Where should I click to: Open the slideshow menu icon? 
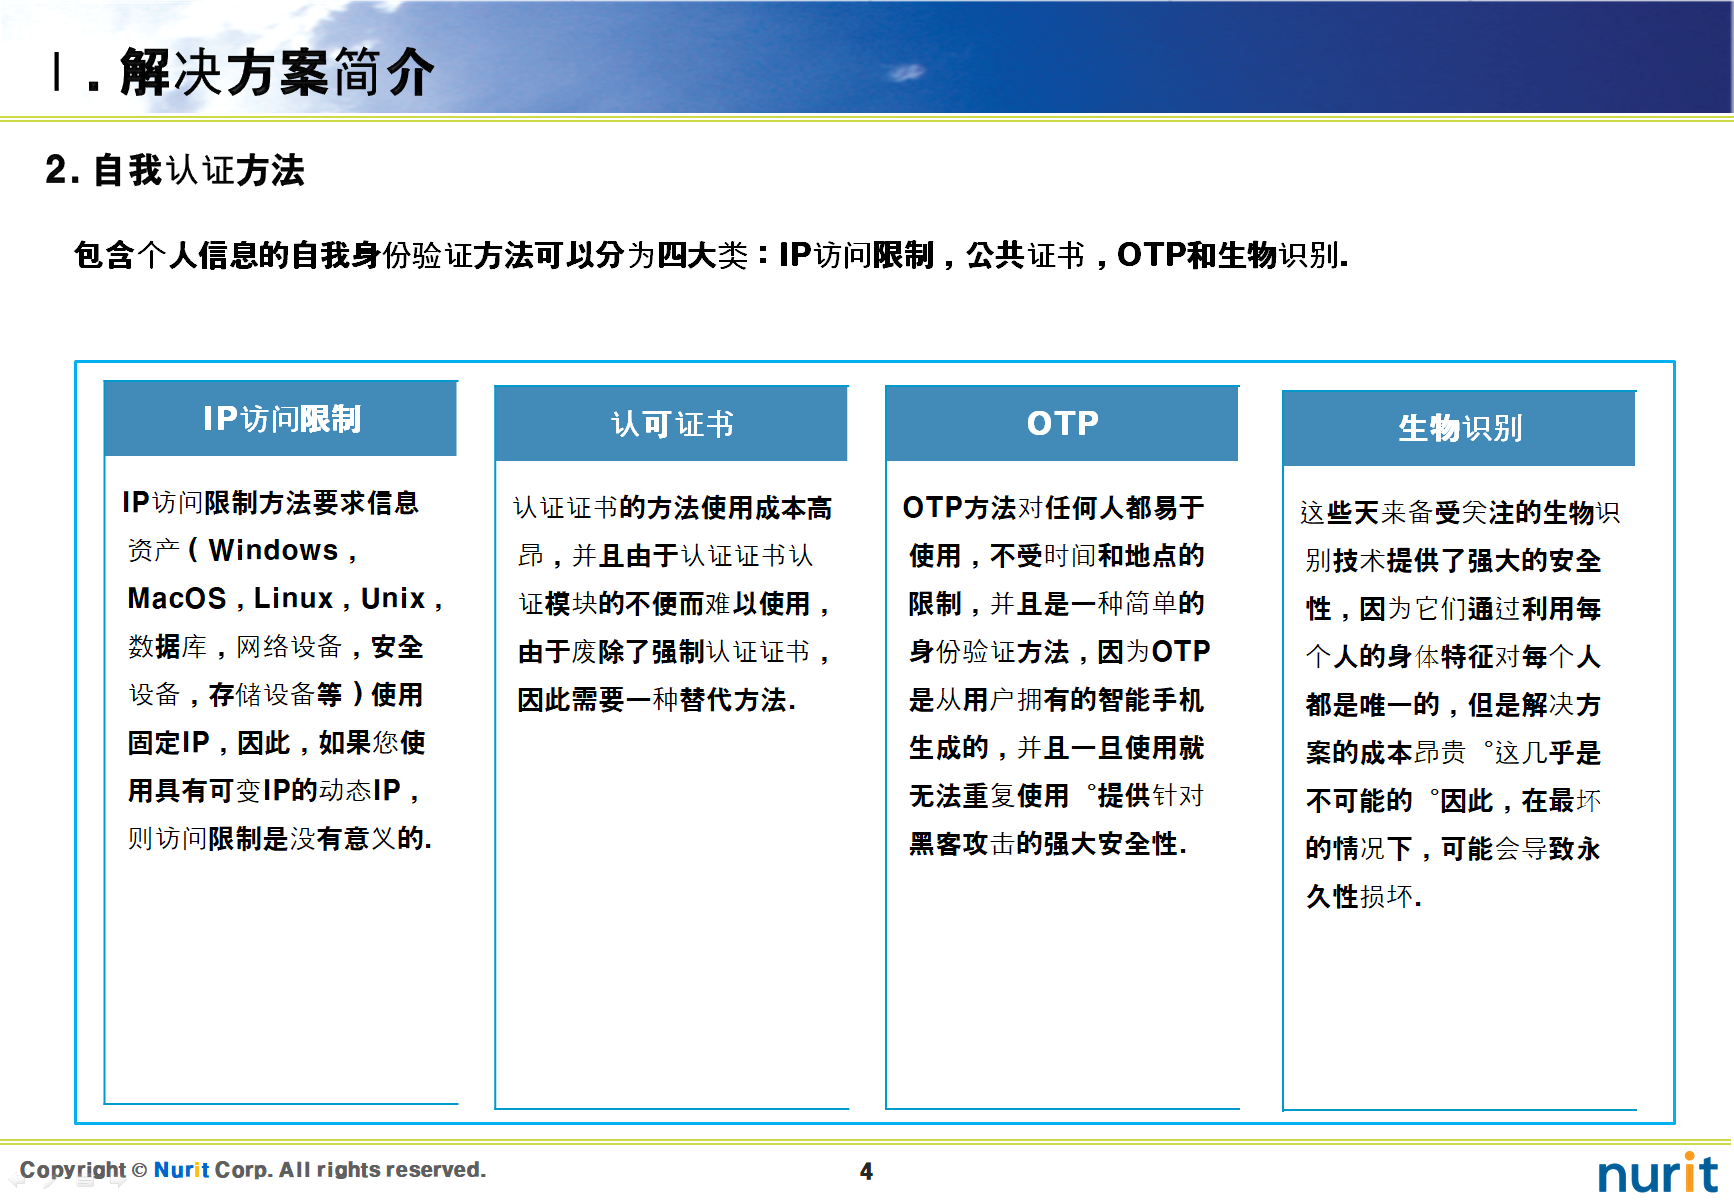[85, 1180]
